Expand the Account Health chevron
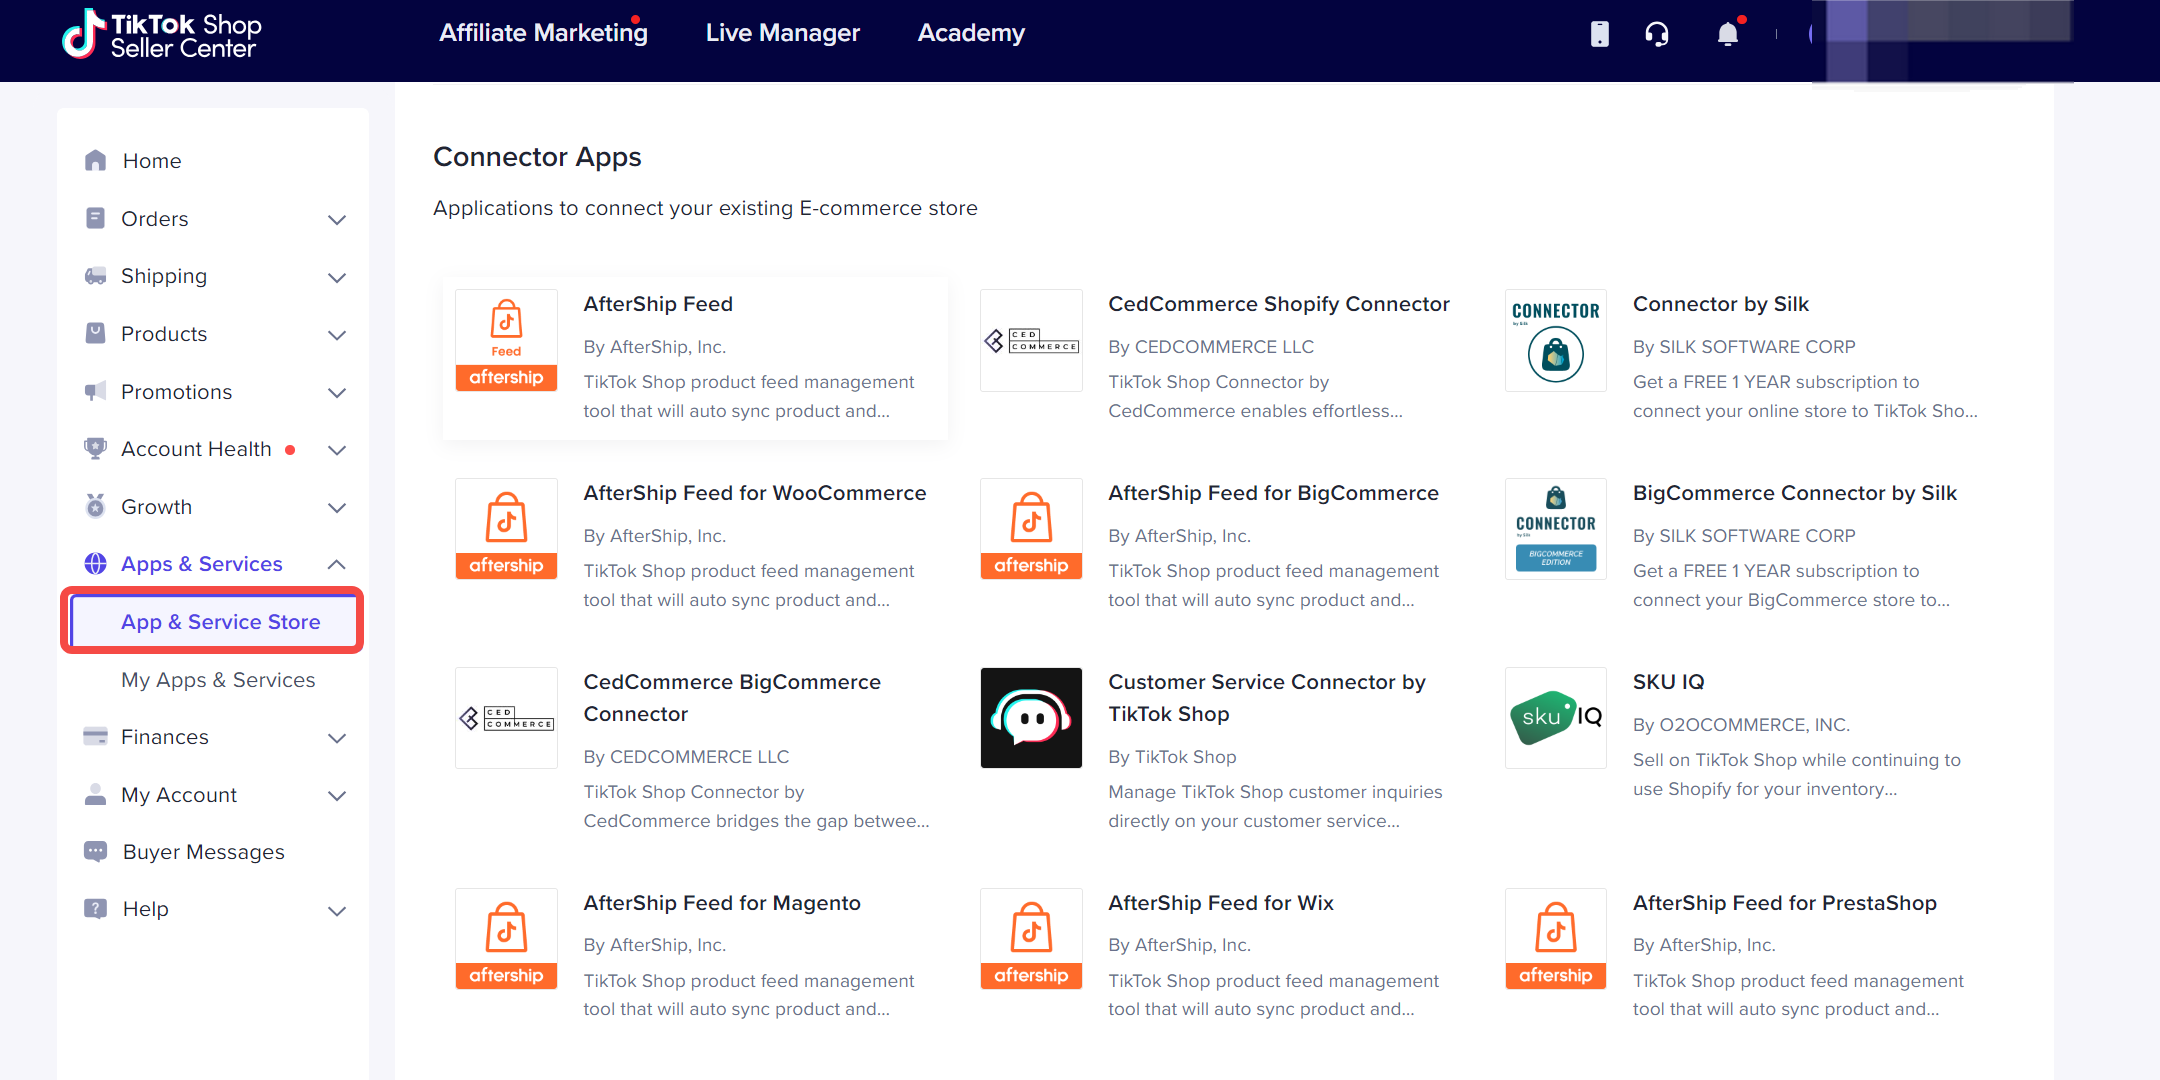Screen dimensions: 2160x1080 [337, 450]
